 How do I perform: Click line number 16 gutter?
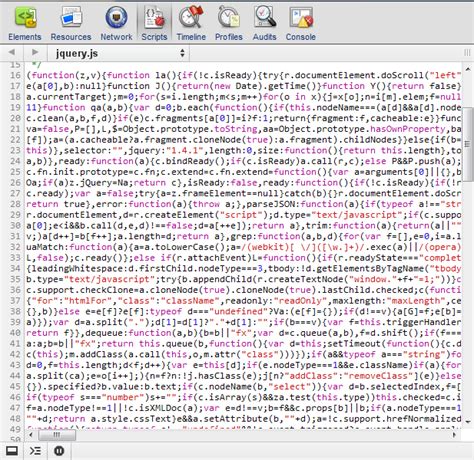point(15,75)
